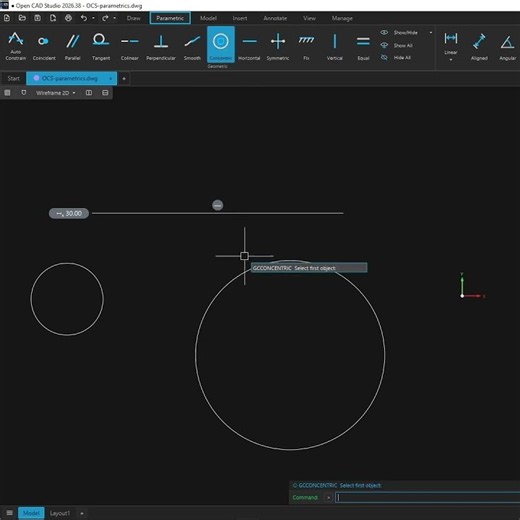Click the Auto Constrain tool
This screenshot has height=520, width=520.
click(15, 46)
